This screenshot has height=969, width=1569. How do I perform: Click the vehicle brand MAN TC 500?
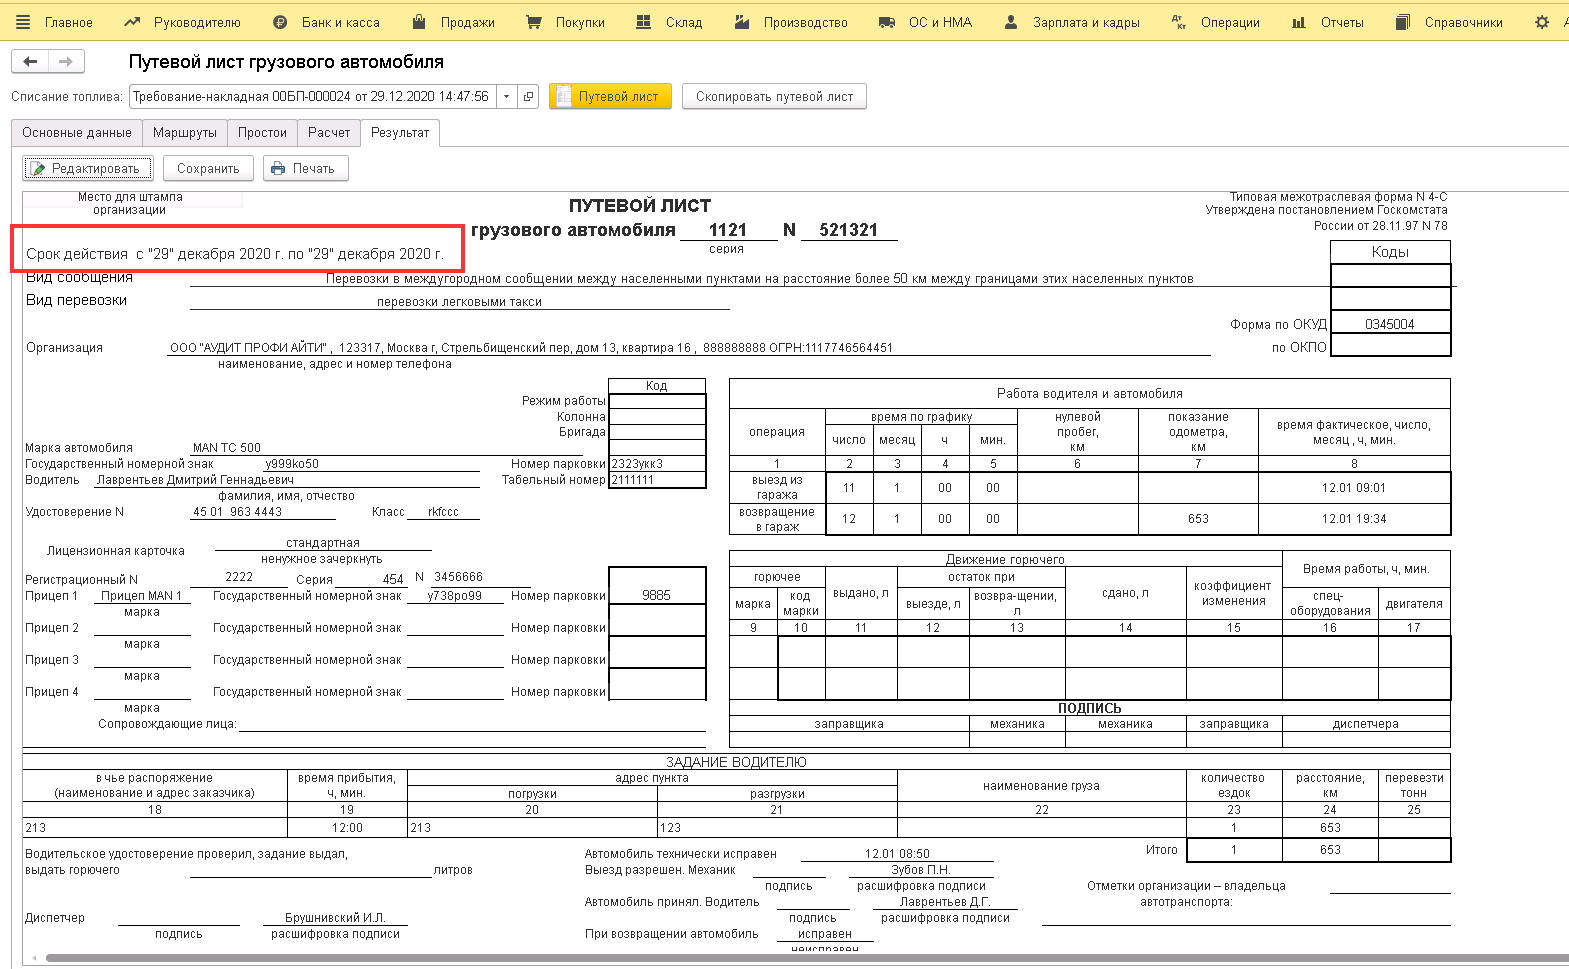[x=227, y=448]
